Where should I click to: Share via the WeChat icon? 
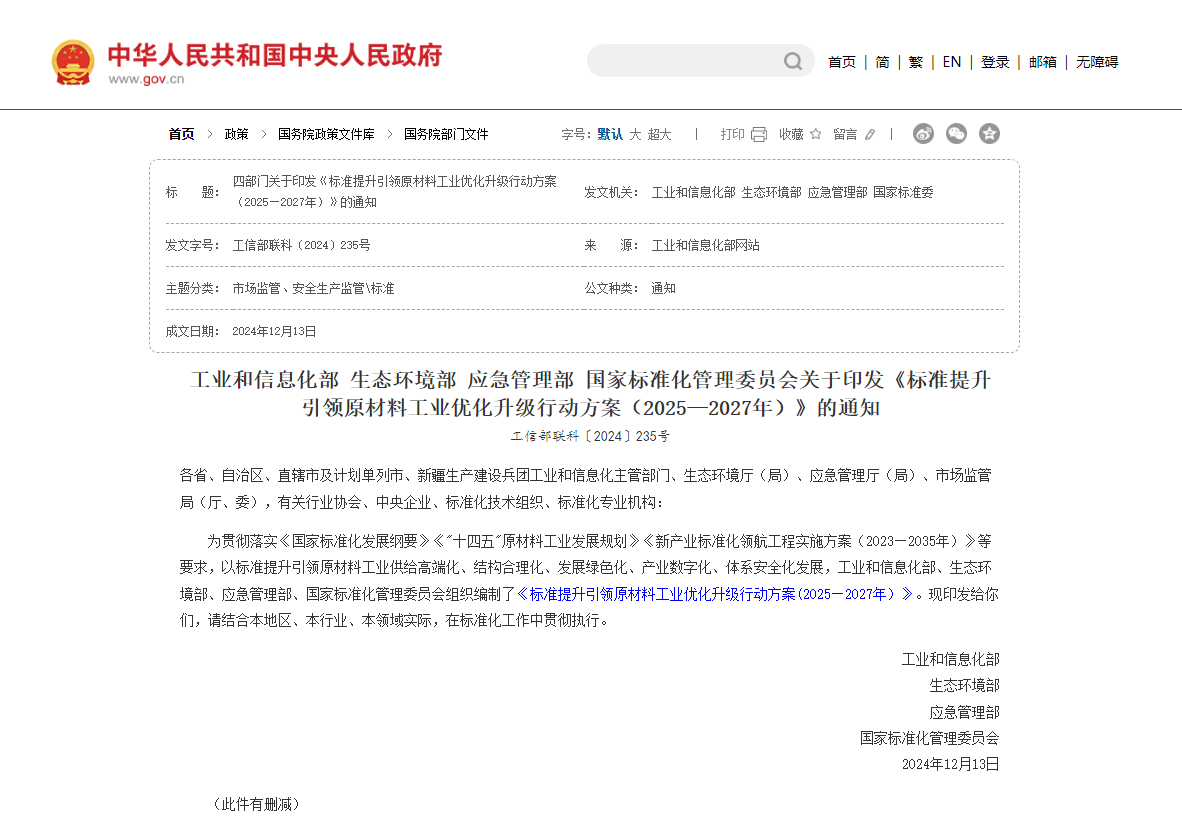coord(957,133)
